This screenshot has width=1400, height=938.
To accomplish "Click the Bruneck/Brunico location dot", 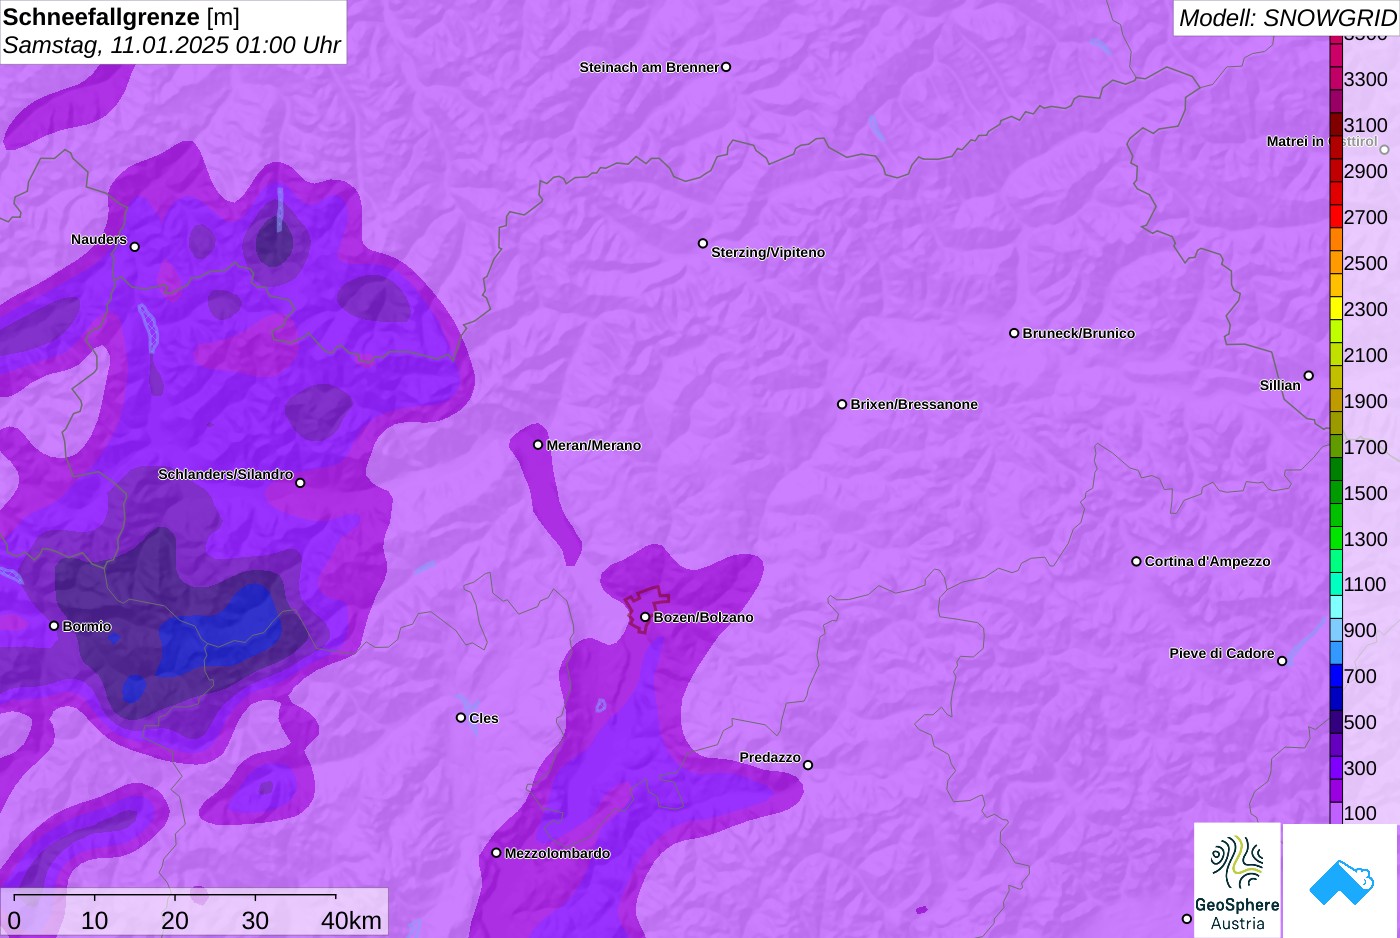I will coord(1014,333).
